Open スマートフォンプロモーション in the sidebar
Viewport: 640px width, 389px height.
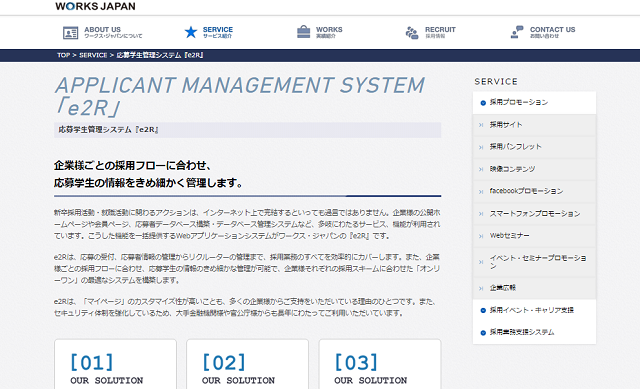[534, 213]
